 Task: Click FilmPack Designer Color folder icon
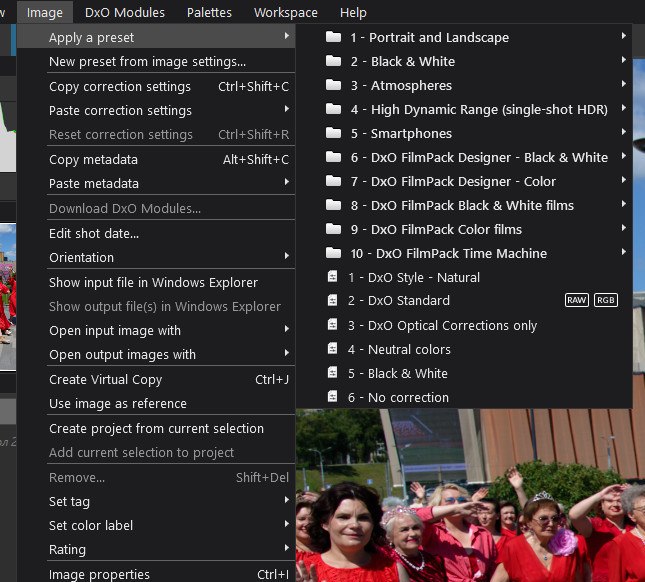(x=333, y=181)
